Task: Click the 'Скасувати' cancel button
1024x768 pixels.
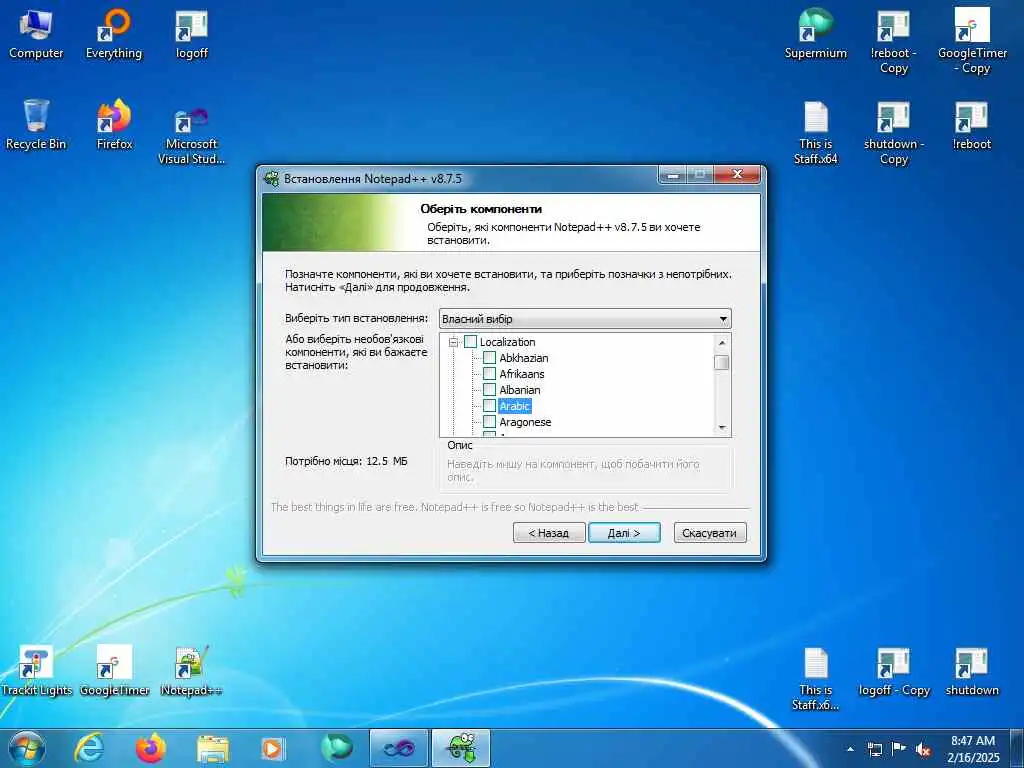Action: (x=709, y=533)
